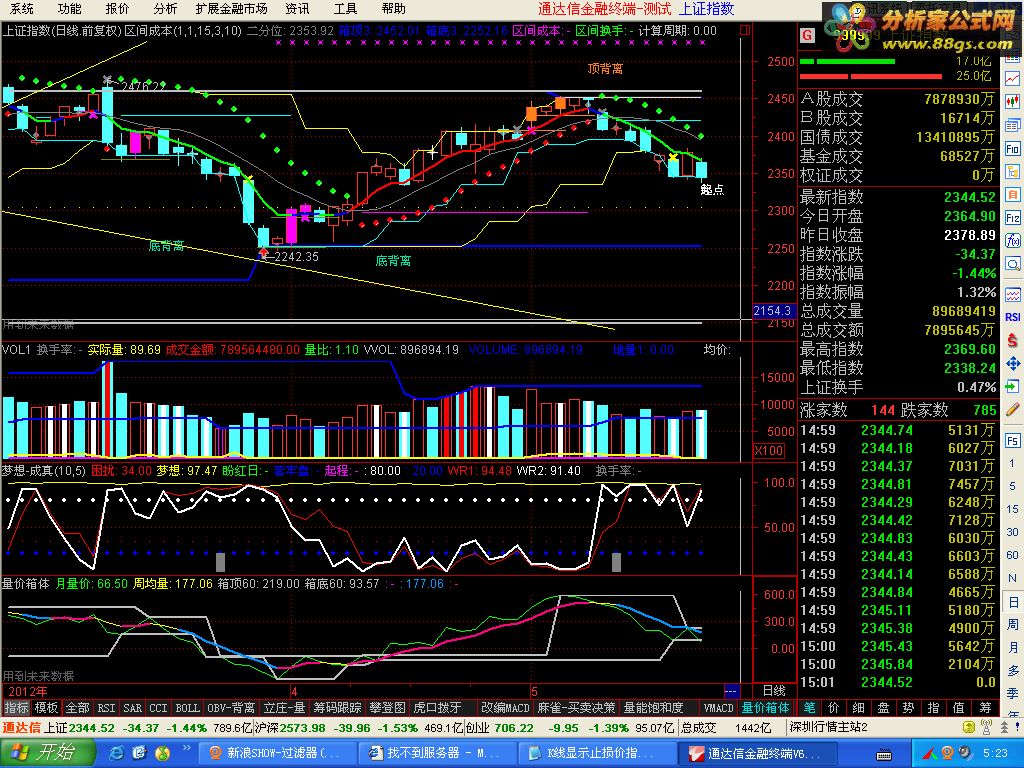Screen dimensions: 1024x768
Task: Click the 模板 tab at bottom
Action: pos(46,708)
